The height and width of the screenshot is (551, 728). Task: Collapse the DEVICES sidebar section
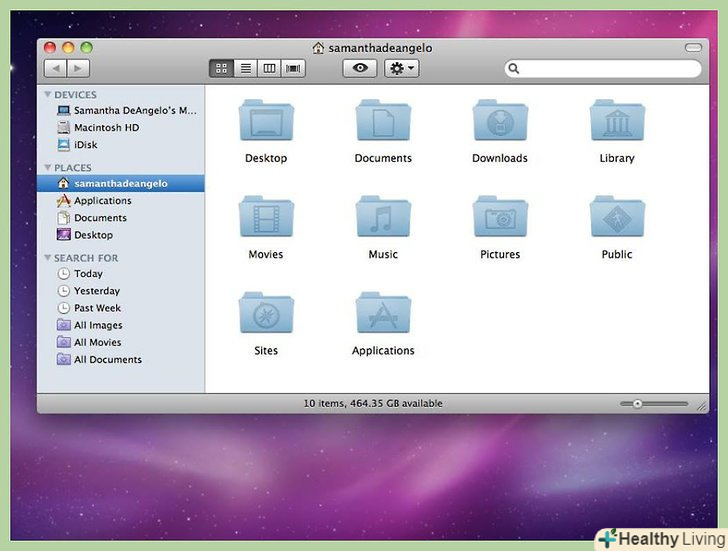(47, 95)
